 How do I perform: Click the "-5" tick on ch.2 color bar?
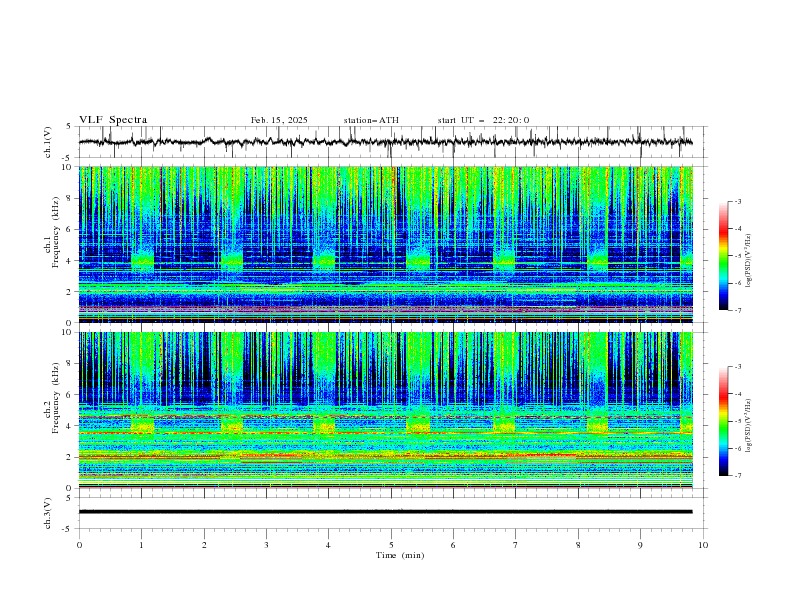coord(737,421)
